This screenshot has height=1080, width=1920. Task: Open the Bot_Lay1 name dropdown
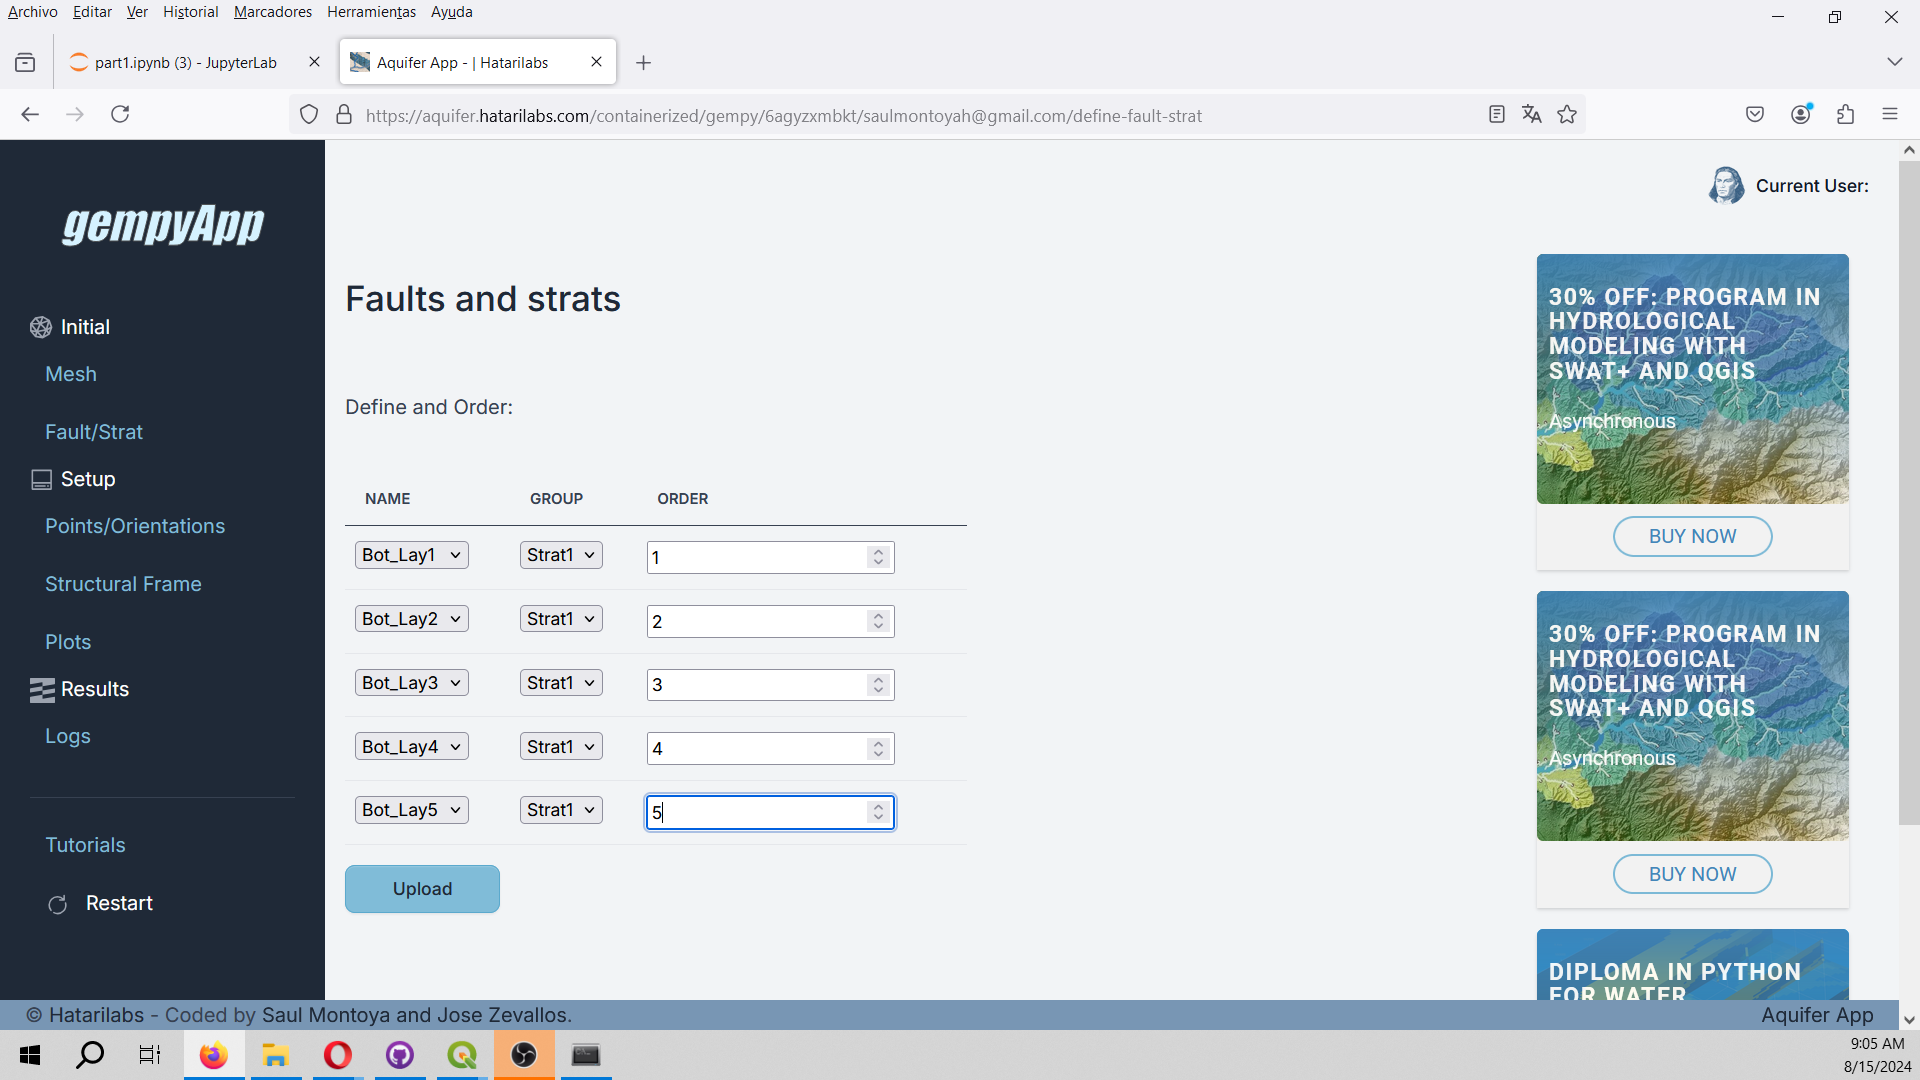click(x=411, y=554)
